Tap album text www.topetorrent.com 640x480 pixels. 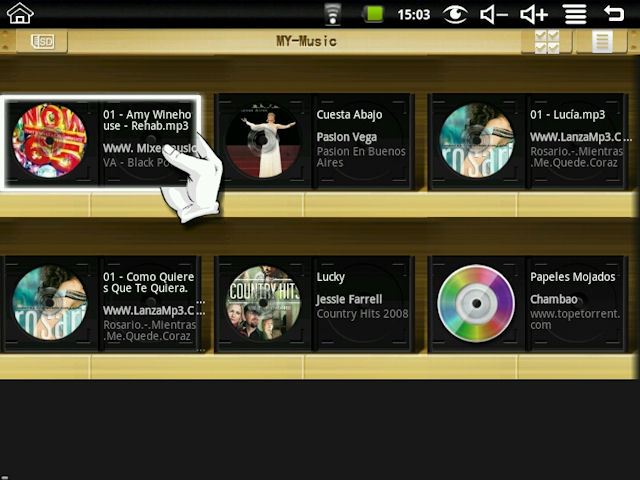(x=575, y=319)
